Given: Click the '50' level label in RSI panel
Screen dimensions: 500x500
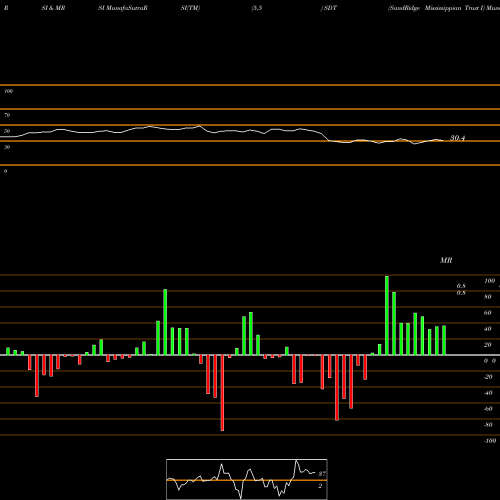Looking at the screenshot, I should click(x=7, y=131).
